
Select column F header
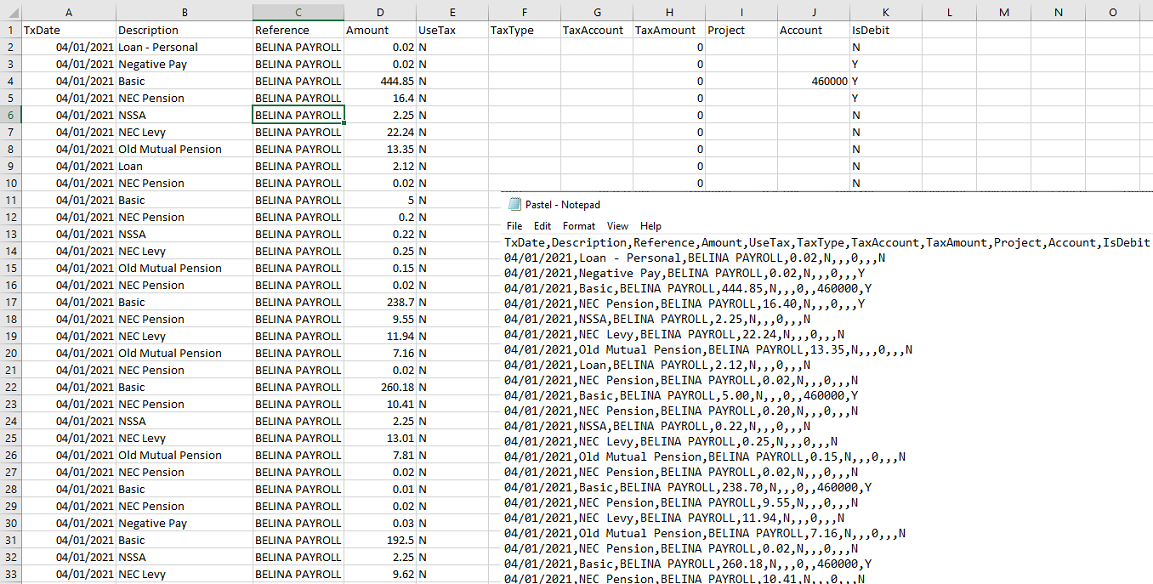(524, 13)
